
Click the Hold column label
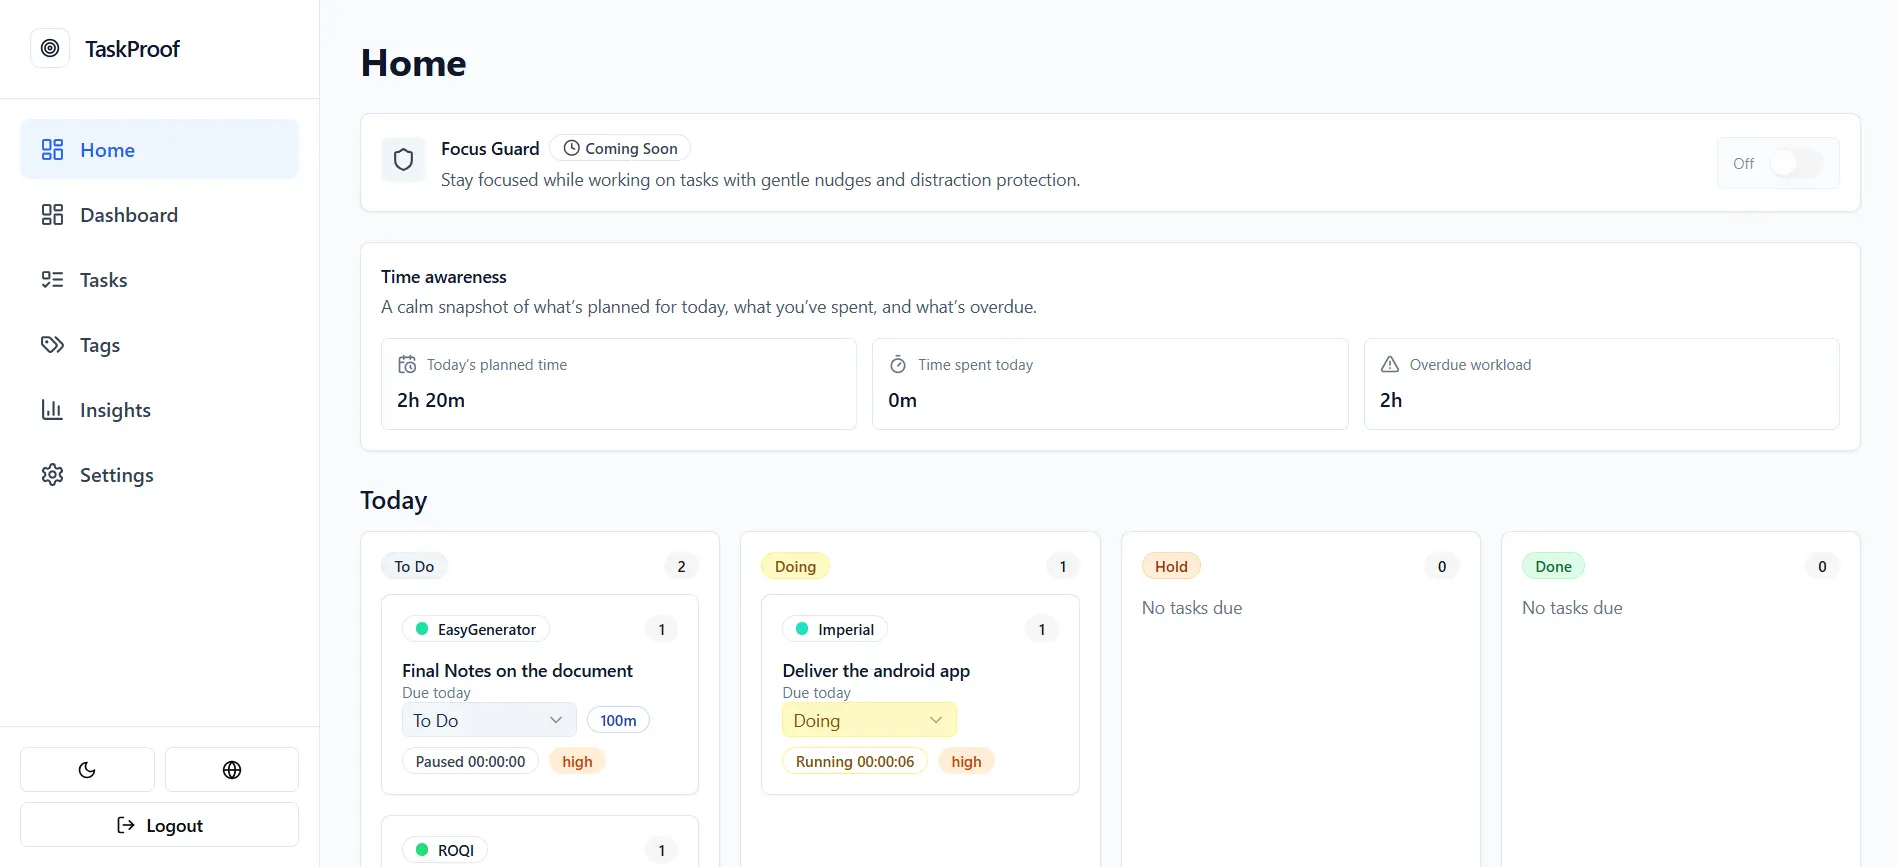click(x=1171, y=566)
